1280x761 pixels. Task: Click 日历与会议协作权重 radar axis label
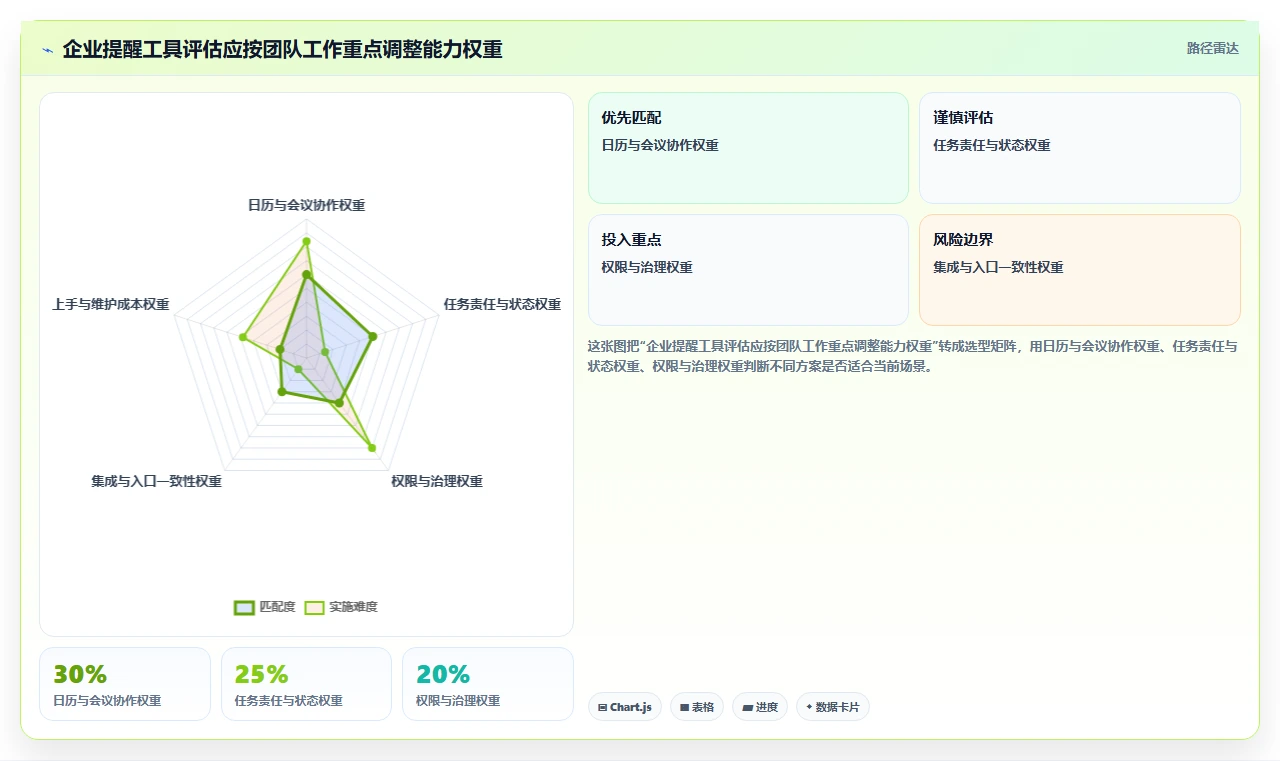pos(307,205)
